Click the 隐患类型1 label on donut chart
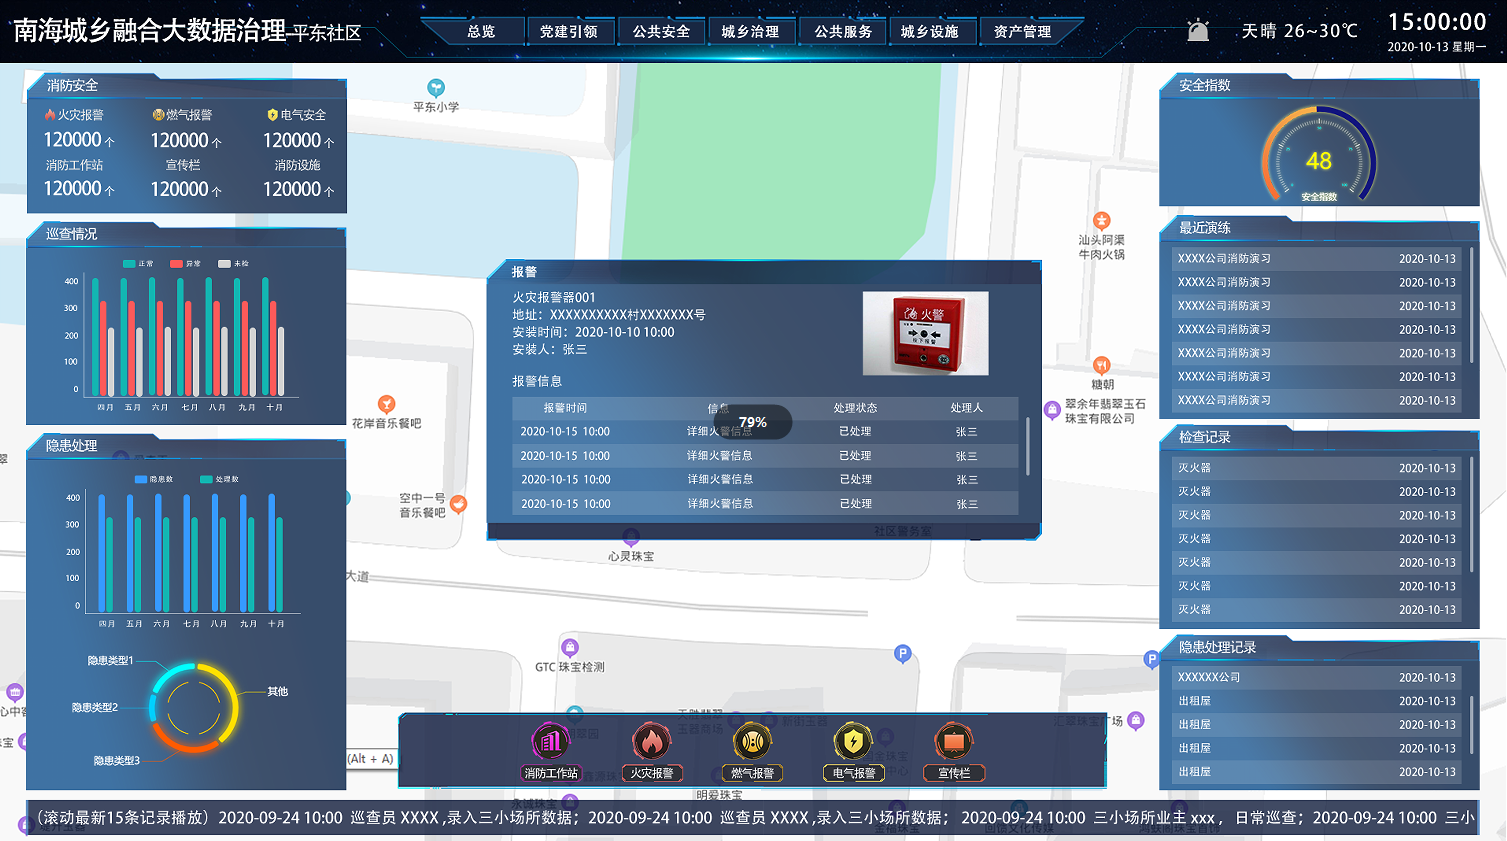This screenshot has height=841, width=1507. tap(110, 661)
